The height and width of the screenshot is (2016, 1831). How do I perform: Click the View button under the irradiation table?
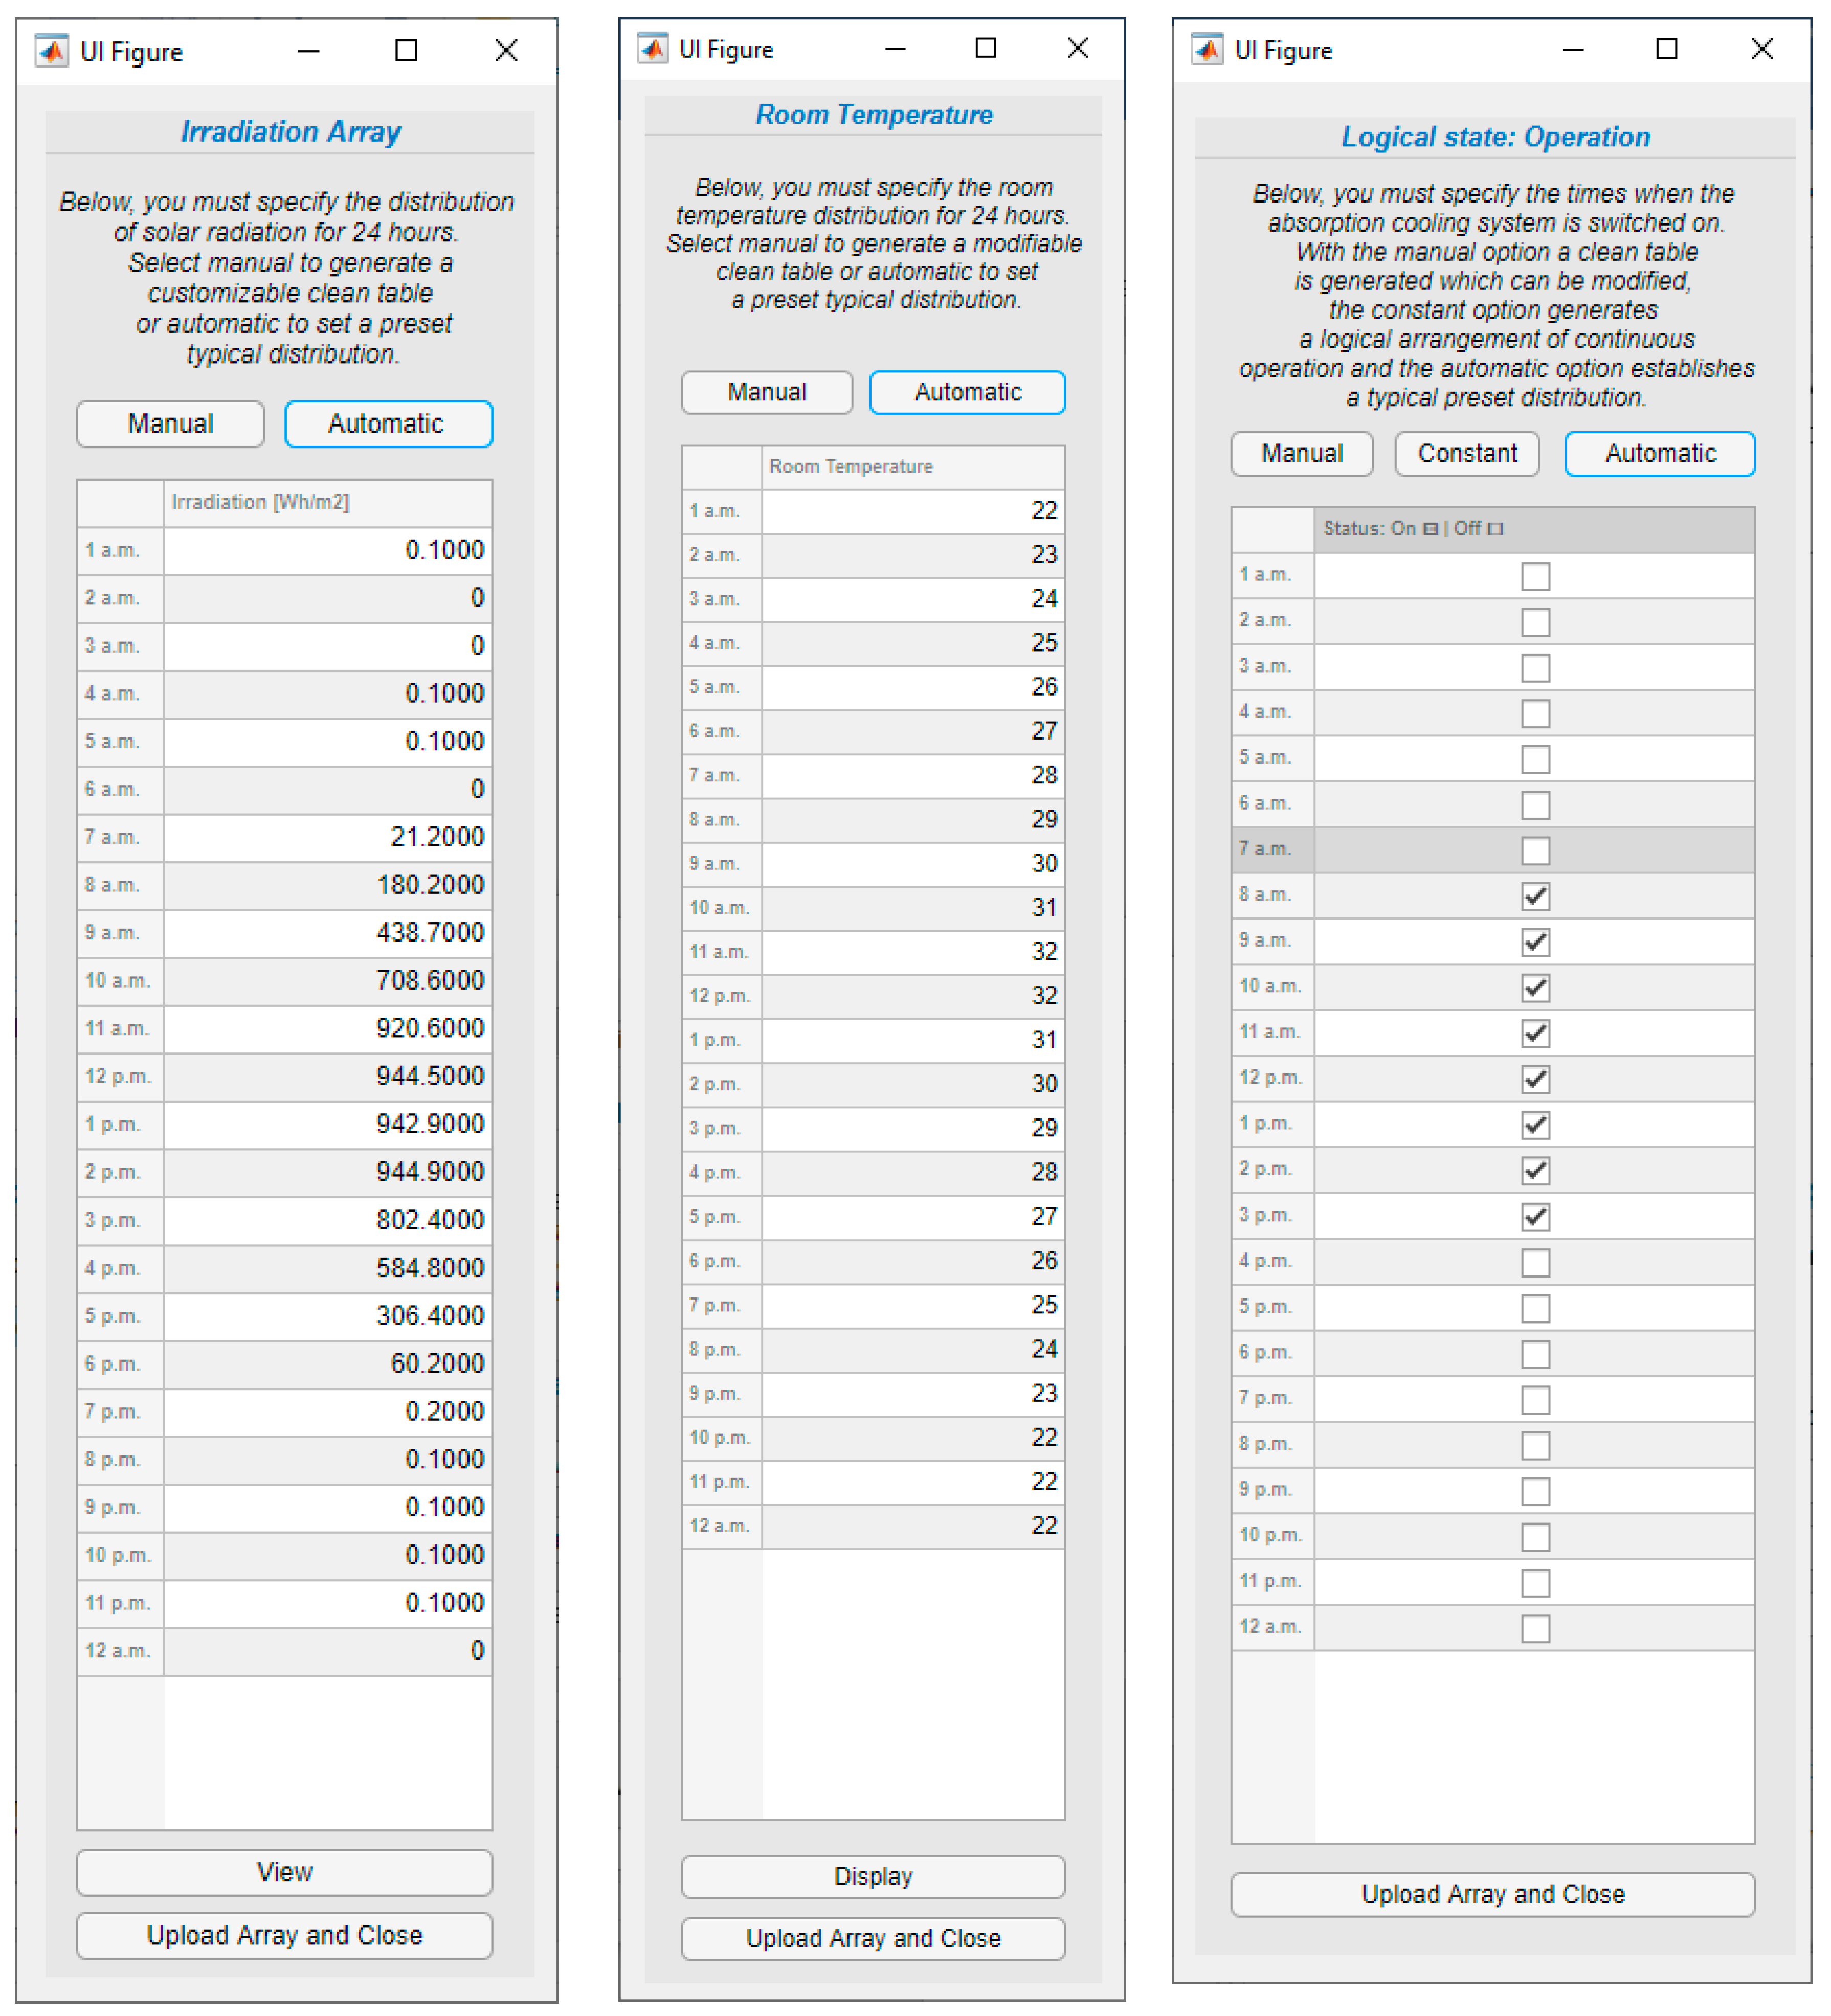tap(284, 1872)
